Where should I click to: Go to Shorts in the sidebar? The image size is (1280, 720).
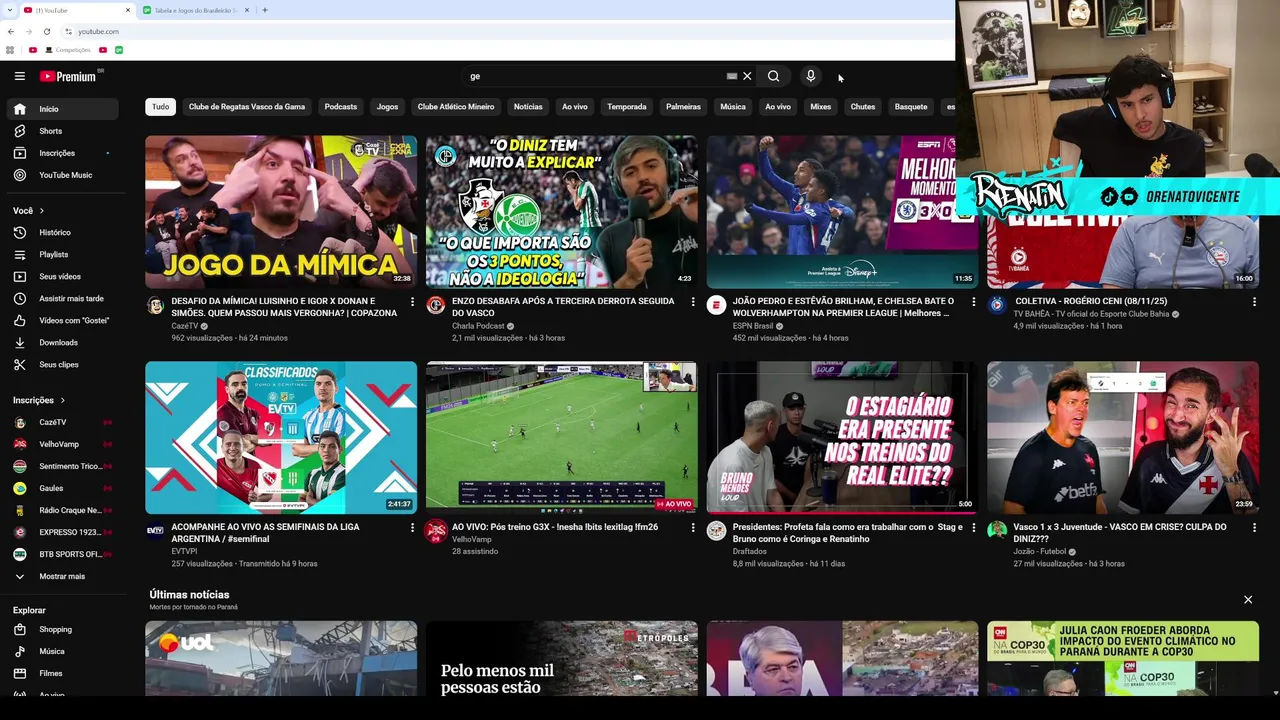(x=63, y=131)
